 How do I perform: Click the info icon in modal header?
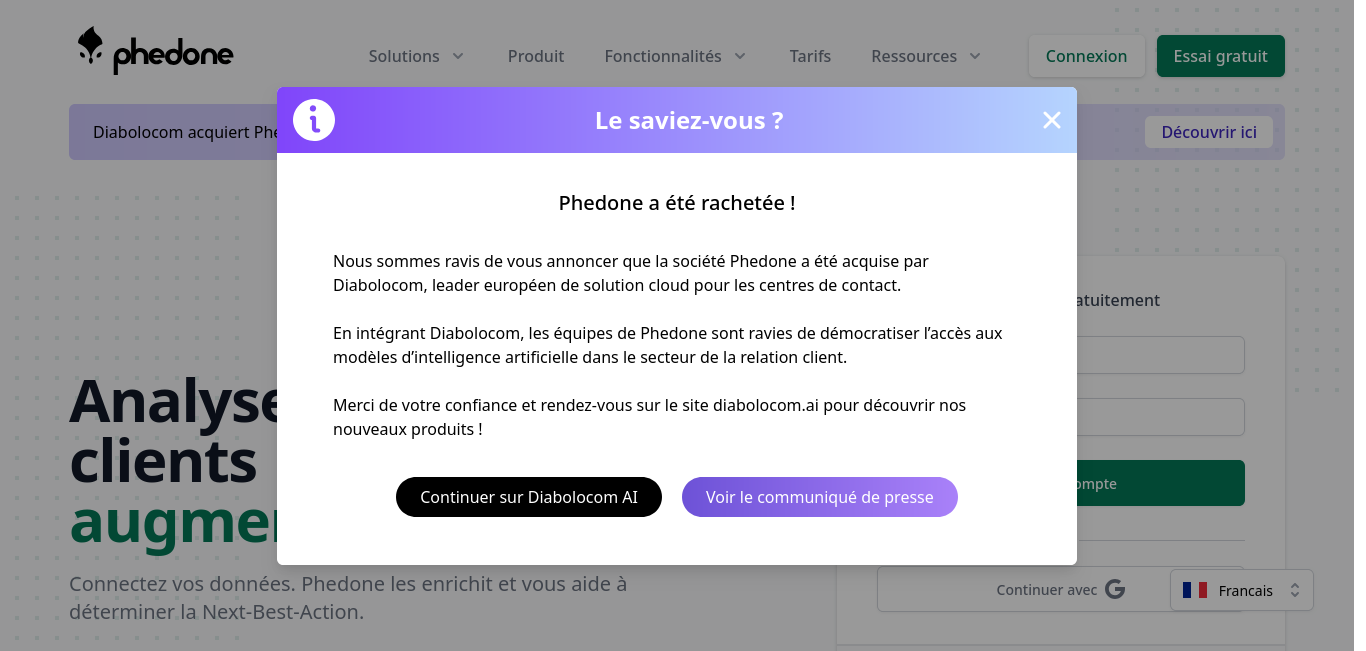[314, 120]
